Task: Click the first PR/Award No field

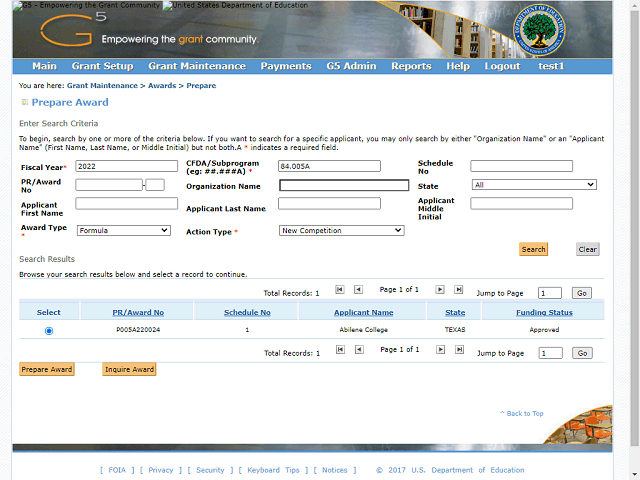Action: (109, 185)
